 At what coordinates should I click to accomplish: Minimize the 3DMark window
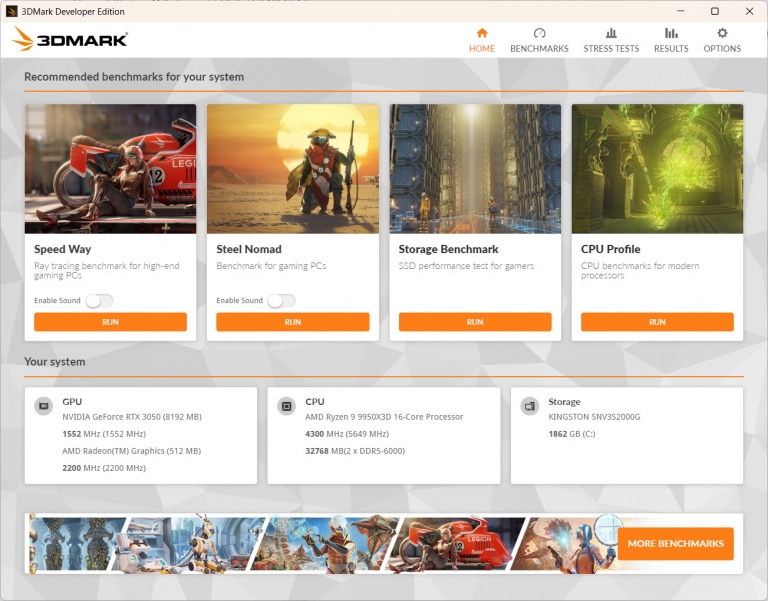point(681,11)
